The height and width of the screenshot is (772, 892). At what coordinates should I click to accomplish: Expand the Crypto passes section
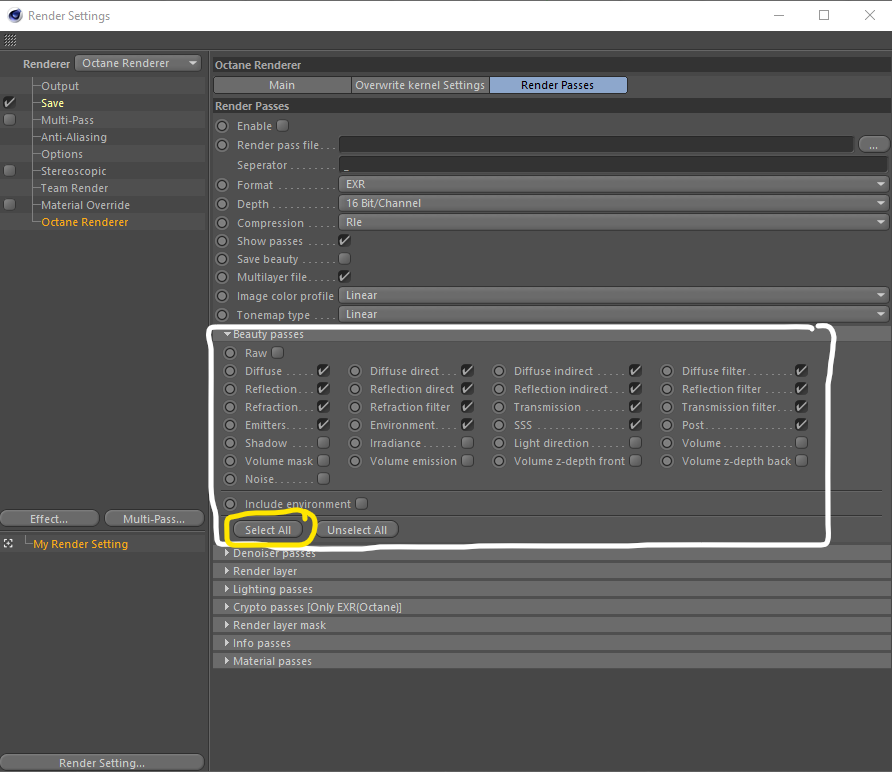(x=227, y=607)
